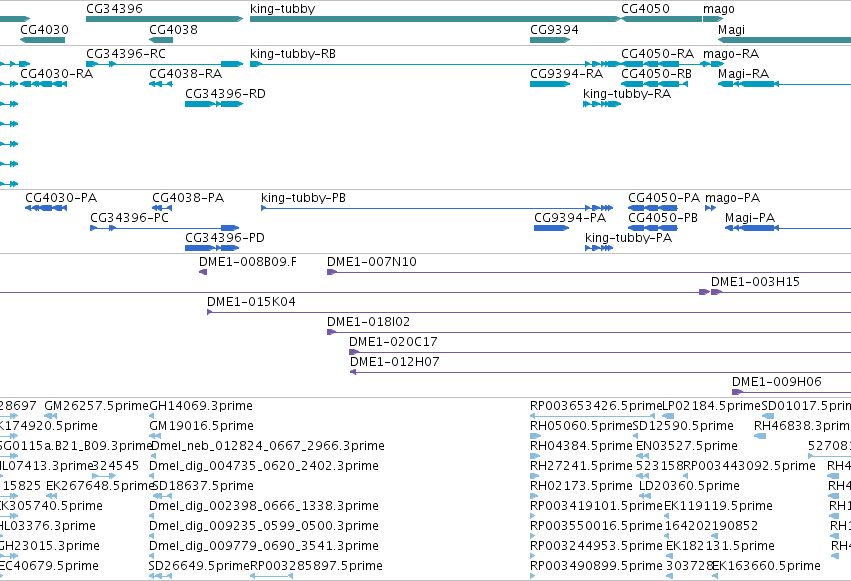851x581 pixels.
Task: Select protein CG34396-PD
Action: (212, 248)
